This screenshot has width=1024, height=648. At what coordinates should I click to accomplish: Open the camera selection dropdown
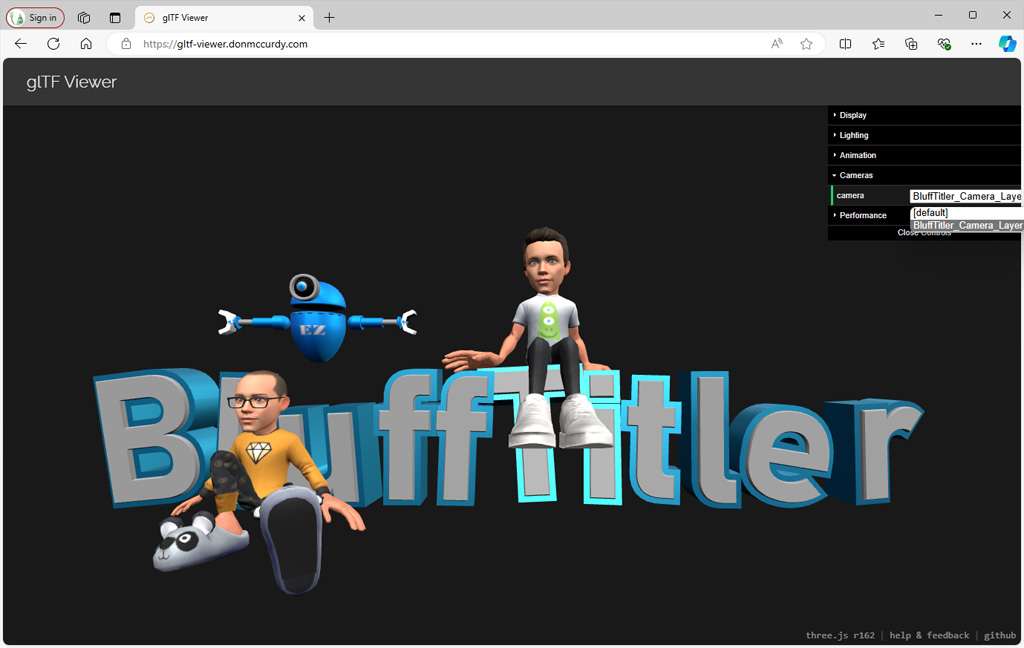(966, 196)
